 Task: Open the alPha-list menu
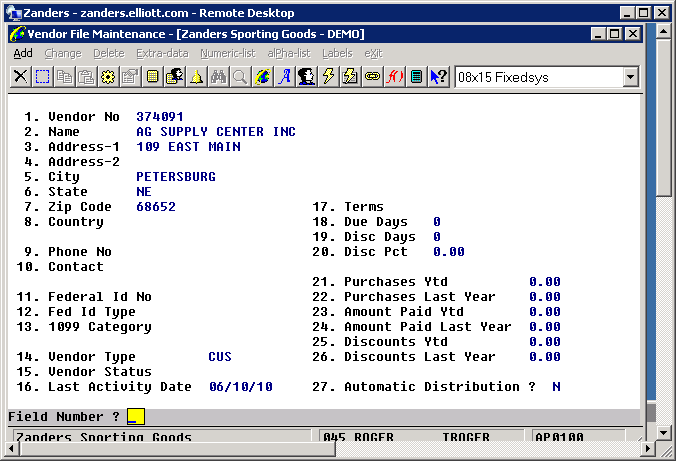pyautogui.click(x=289, y=53)
